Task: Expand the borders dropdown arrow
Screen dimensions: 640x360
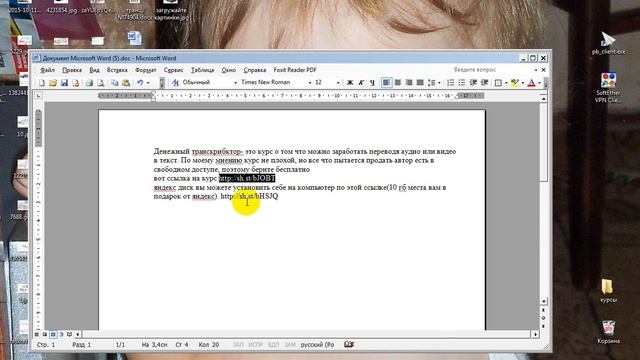Action: [x=506, y=83]
